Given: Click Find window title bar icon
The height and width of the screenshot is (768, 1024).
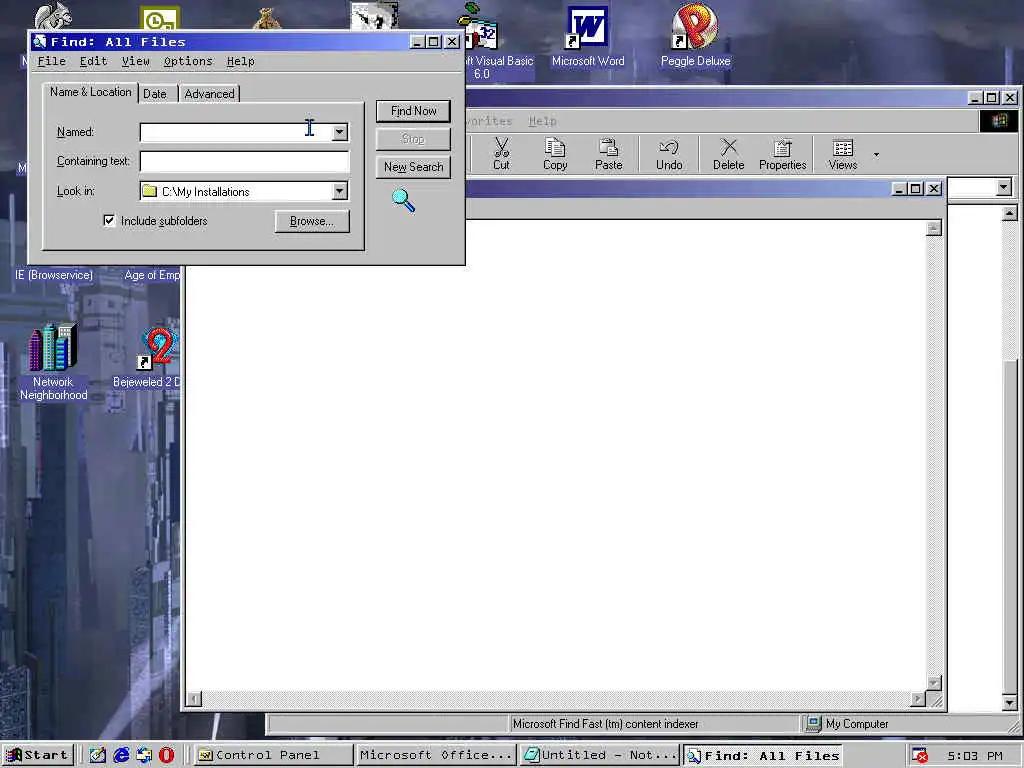Looking at the screenshot, I should [40, 42].
